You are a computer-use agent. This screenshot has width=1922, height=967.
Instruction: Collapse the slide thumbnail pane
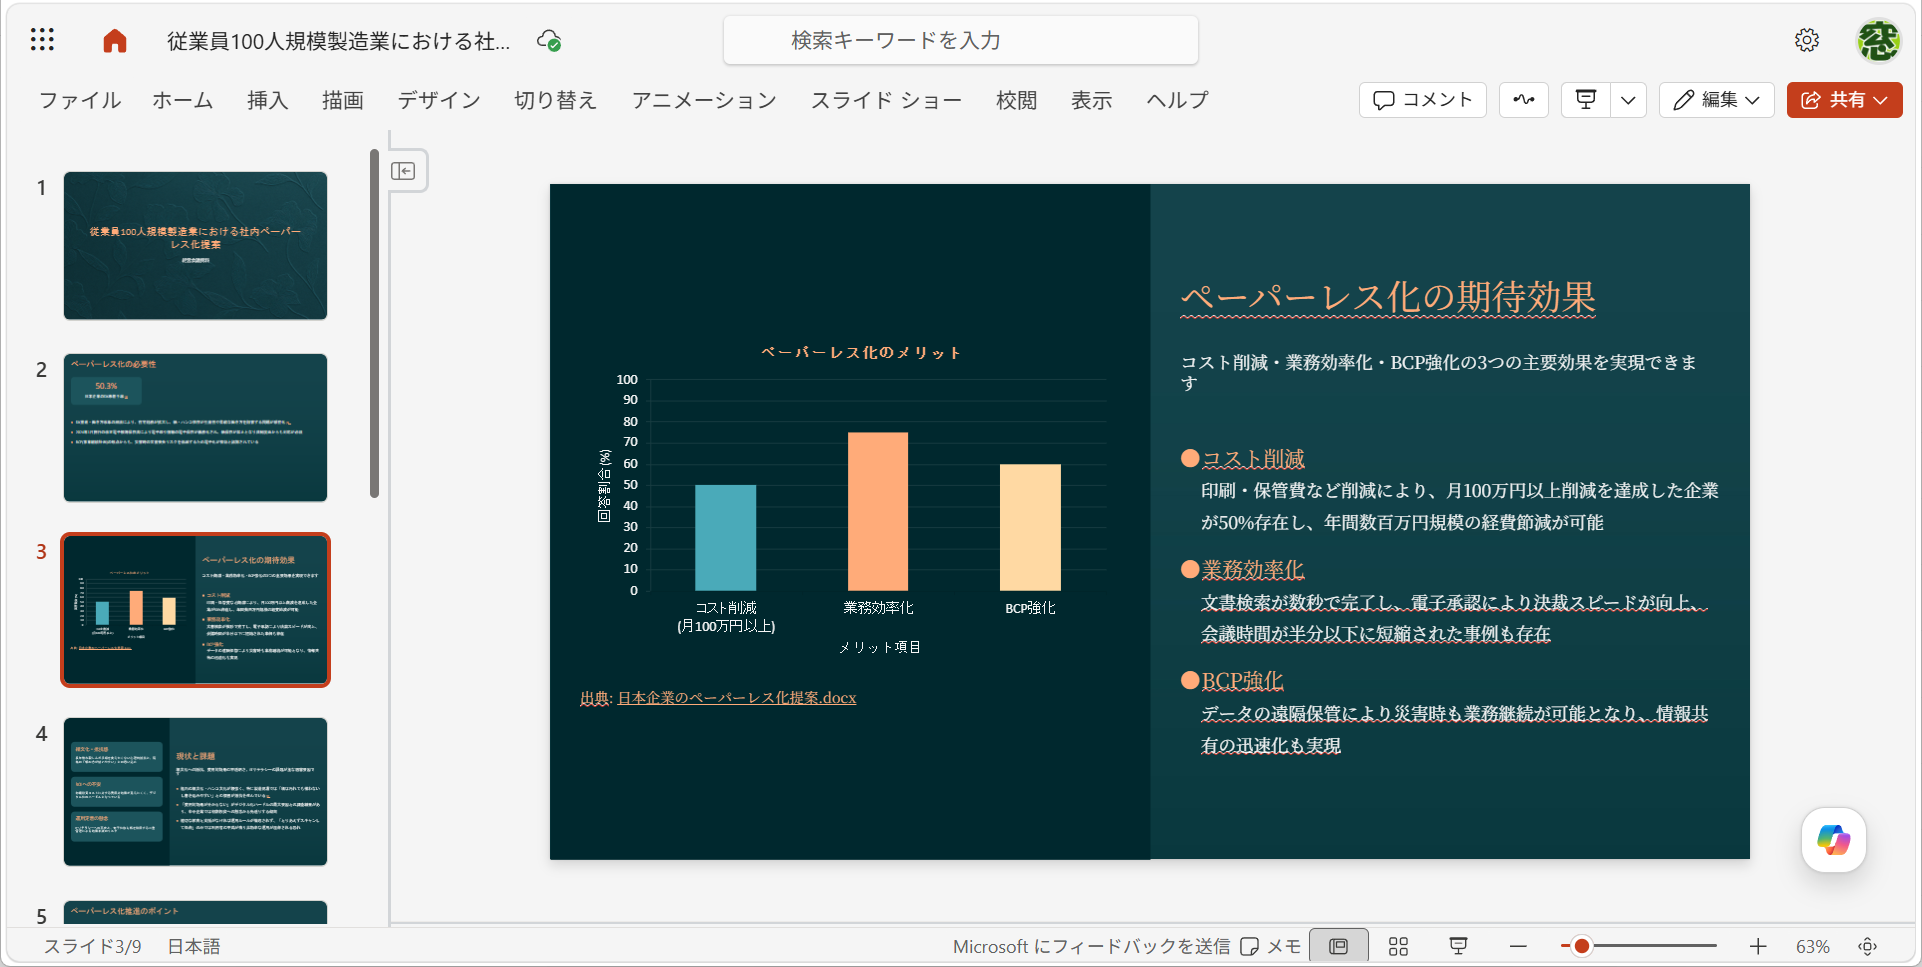click(404, 171)
